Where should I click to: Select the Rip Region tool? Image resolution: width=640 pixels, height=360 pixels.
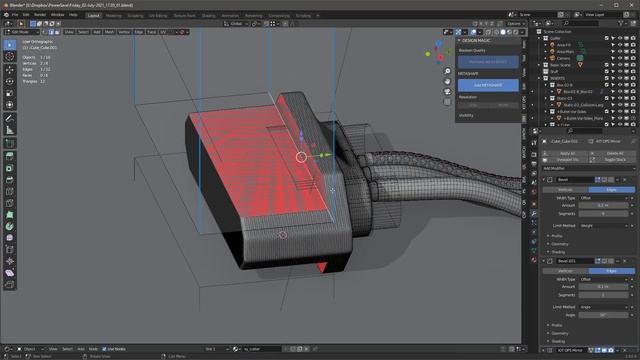(10, 284)
